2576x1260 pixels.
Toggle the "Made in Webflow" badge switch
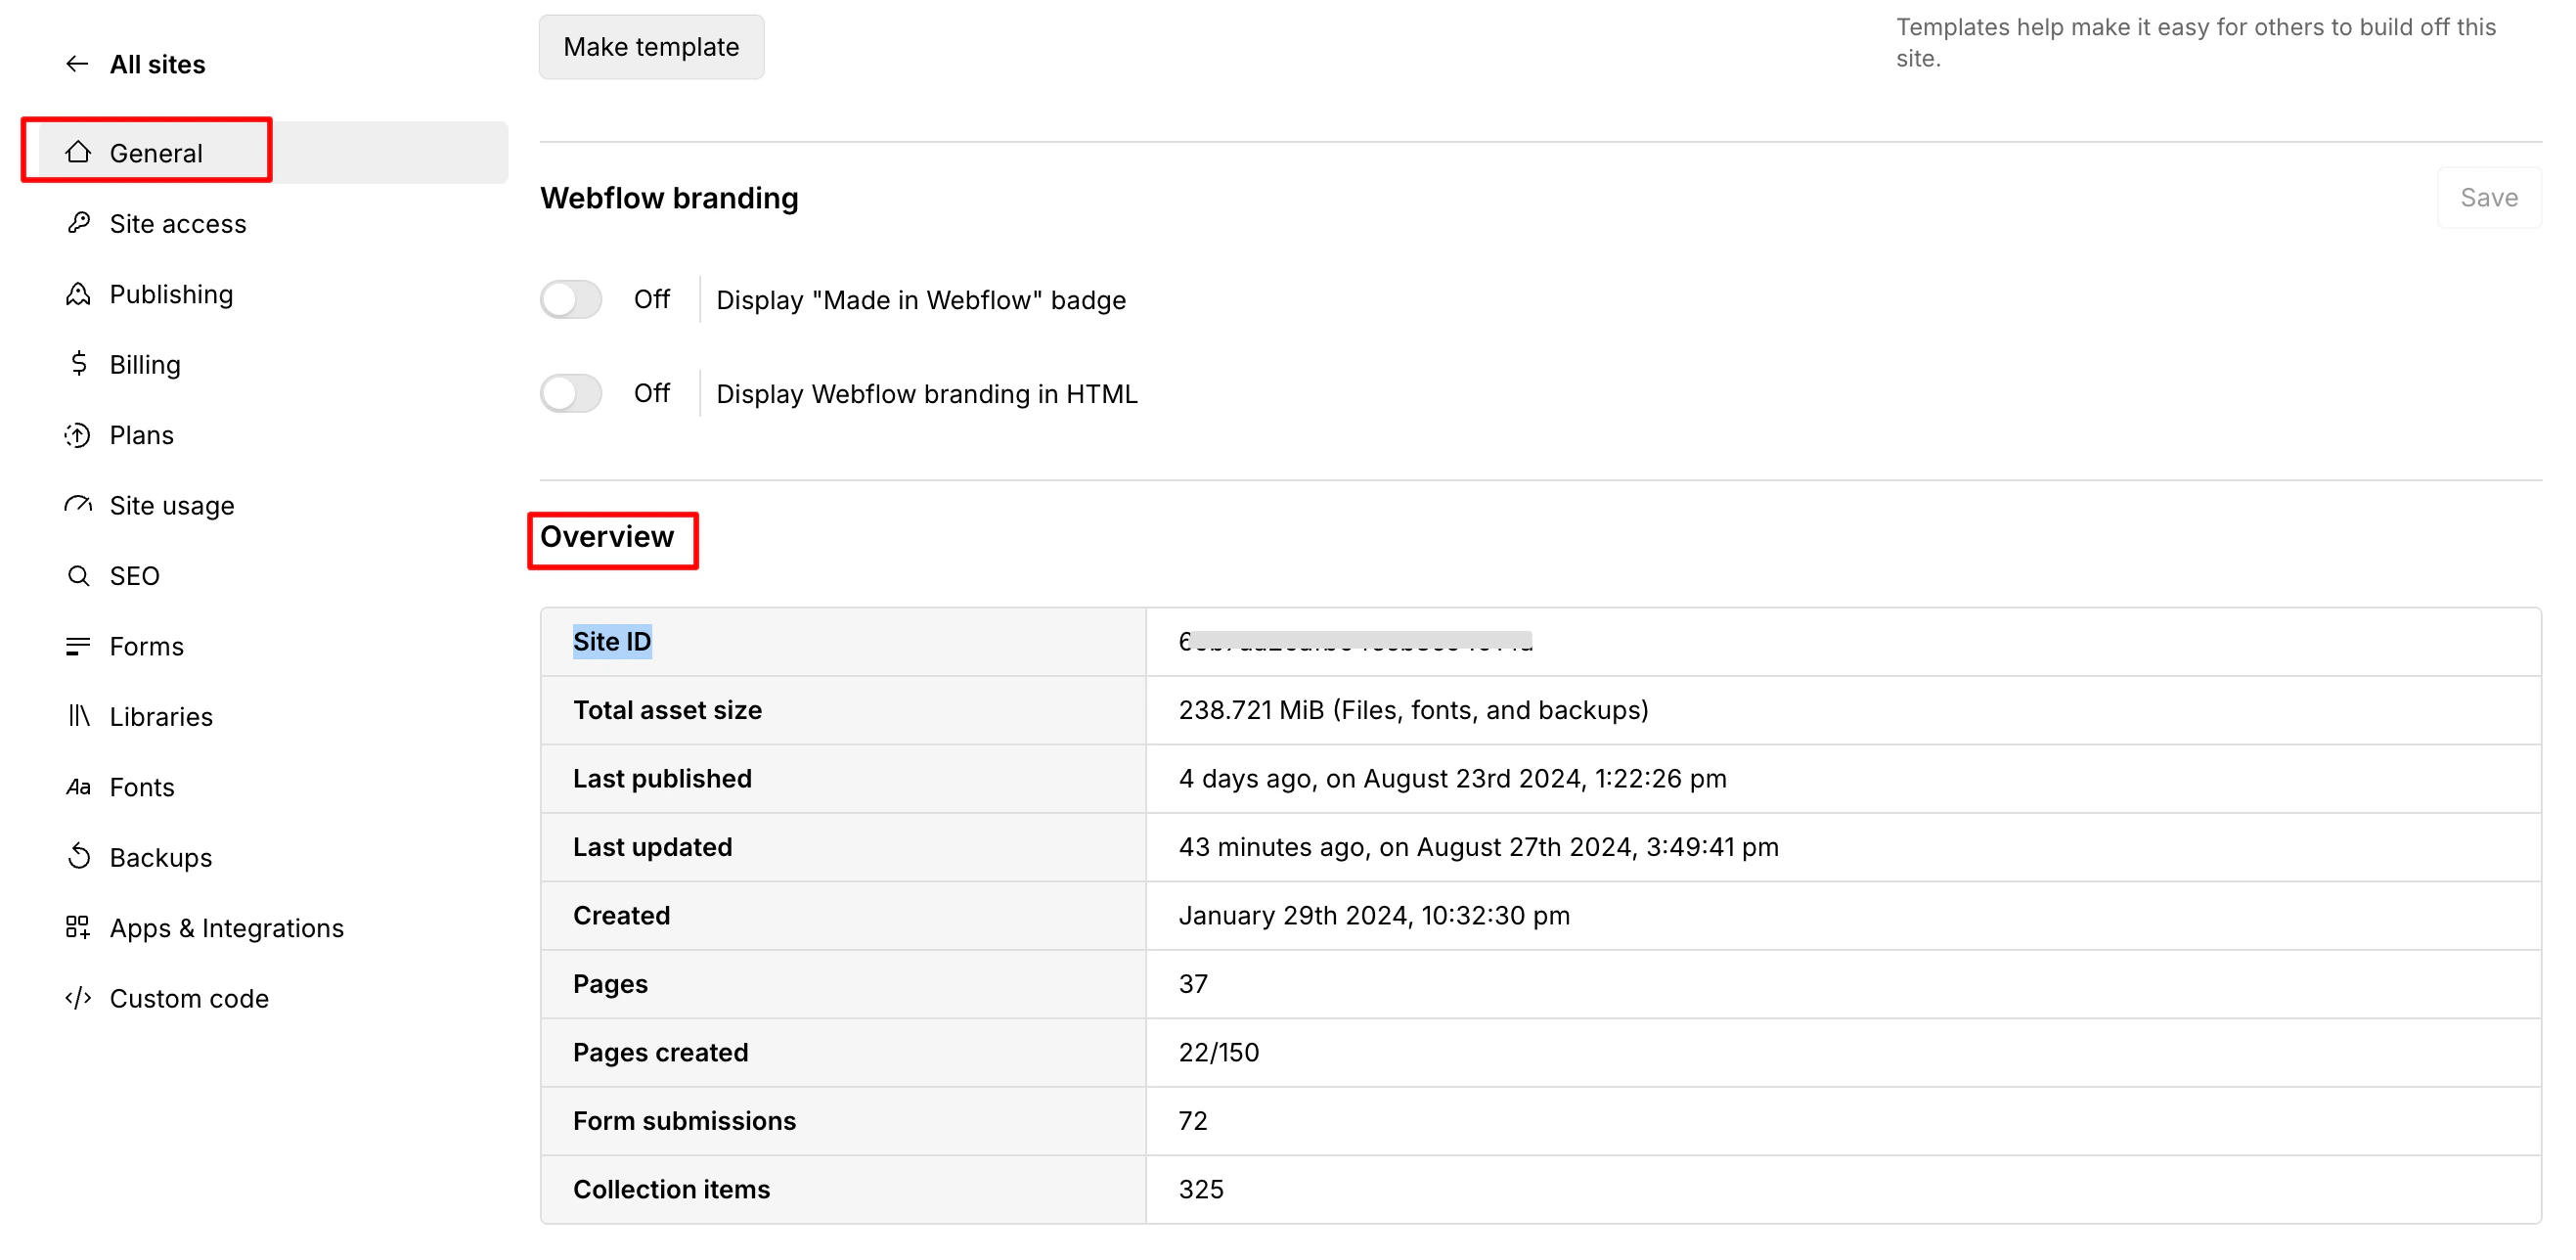[x=571, y=299]
